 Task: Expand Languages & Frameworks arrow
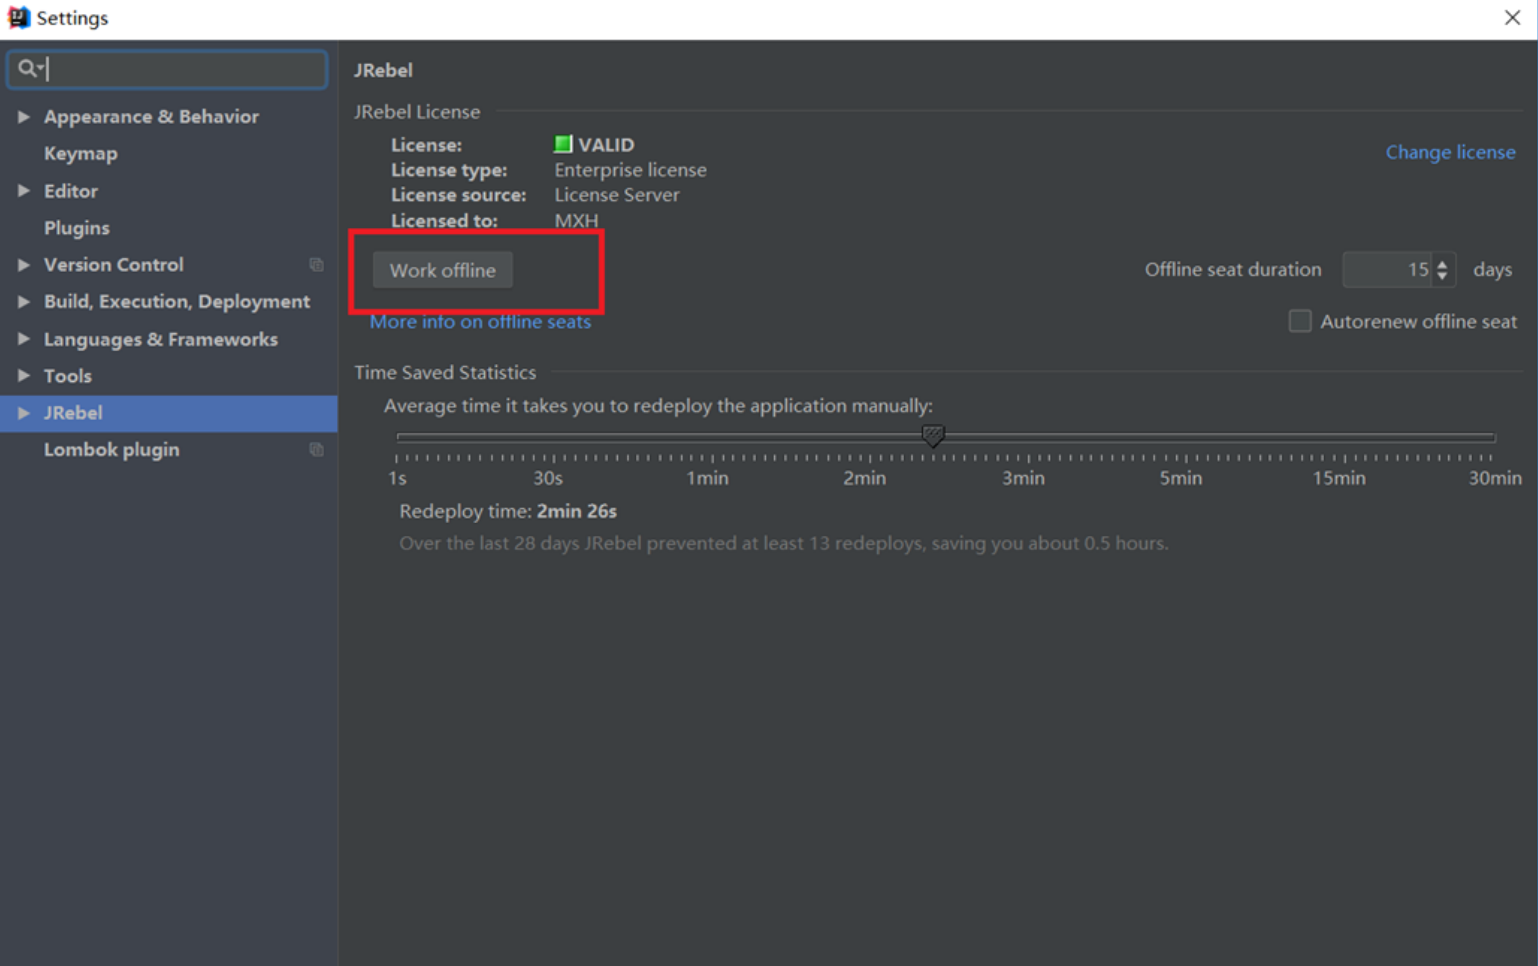(23, 340)
